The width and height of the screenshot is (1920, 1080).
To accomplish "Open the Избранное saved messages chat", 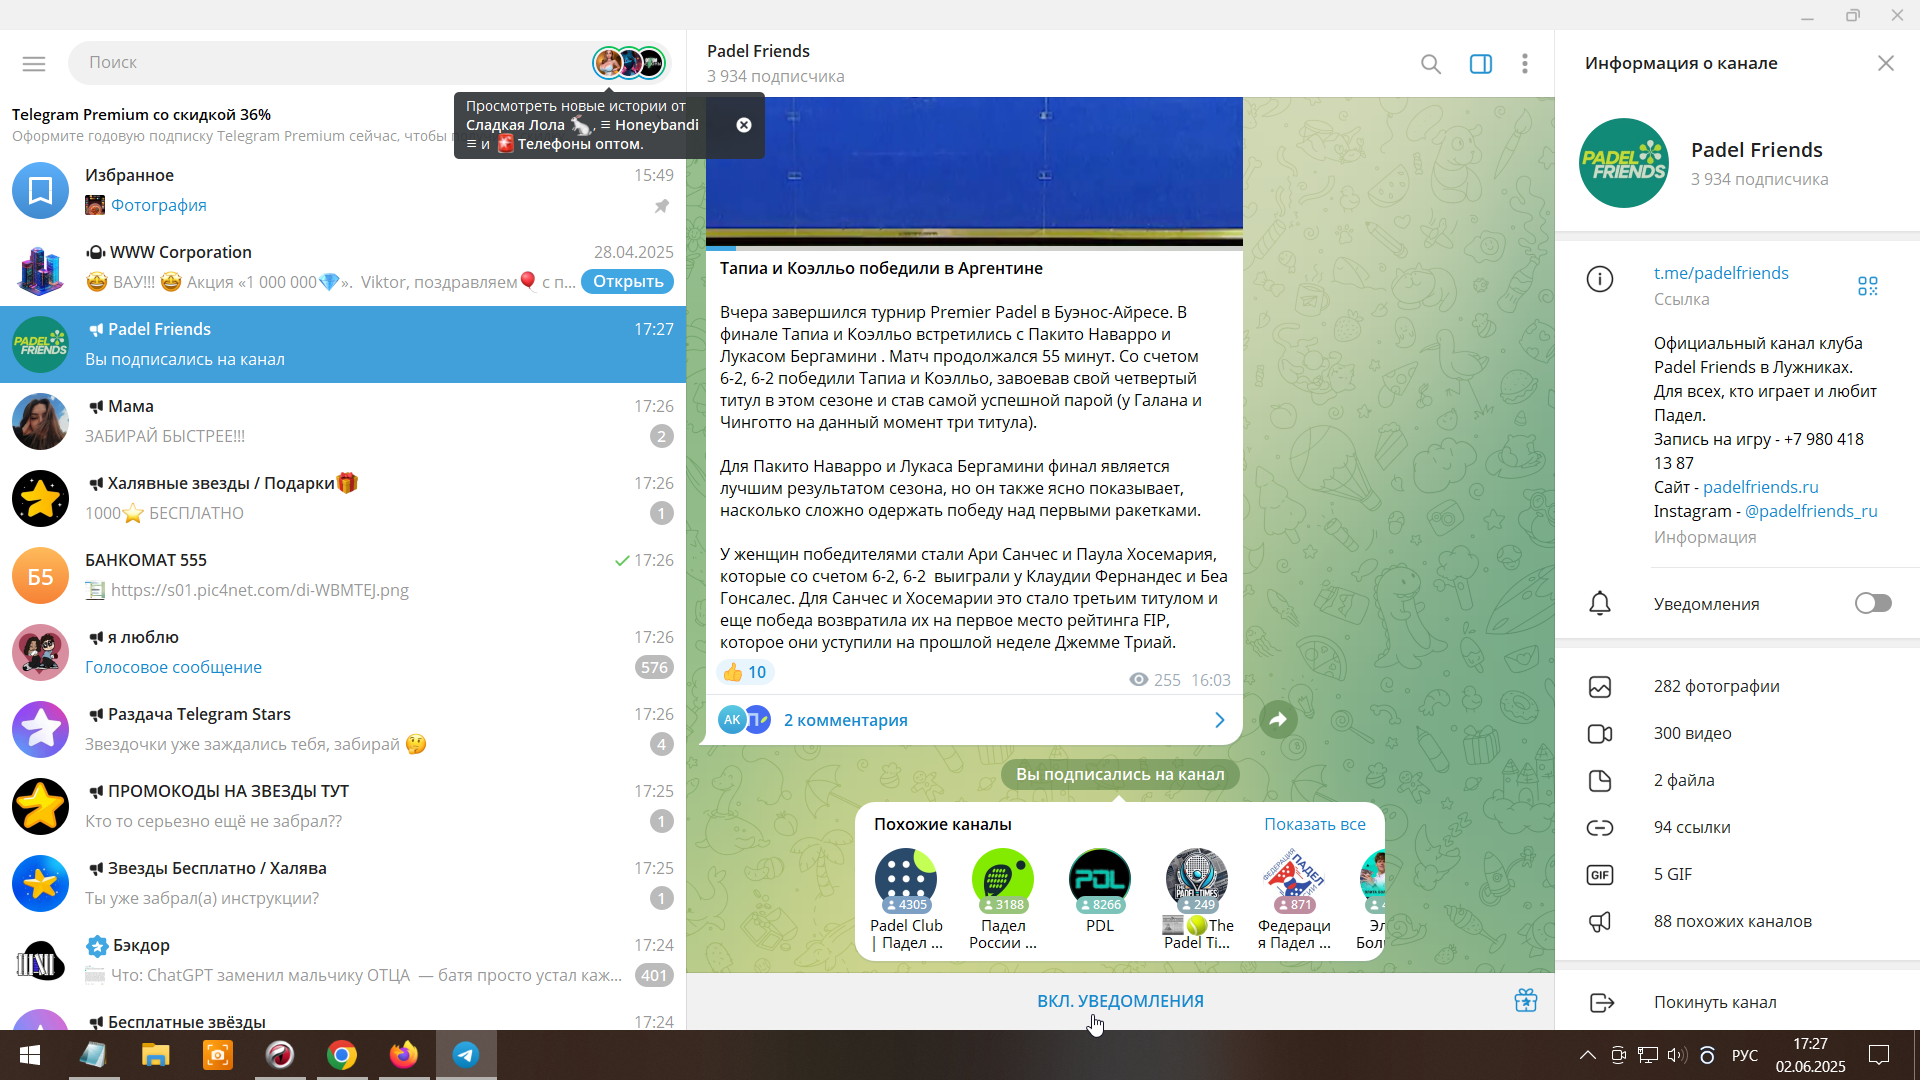I will coord(343,190).
